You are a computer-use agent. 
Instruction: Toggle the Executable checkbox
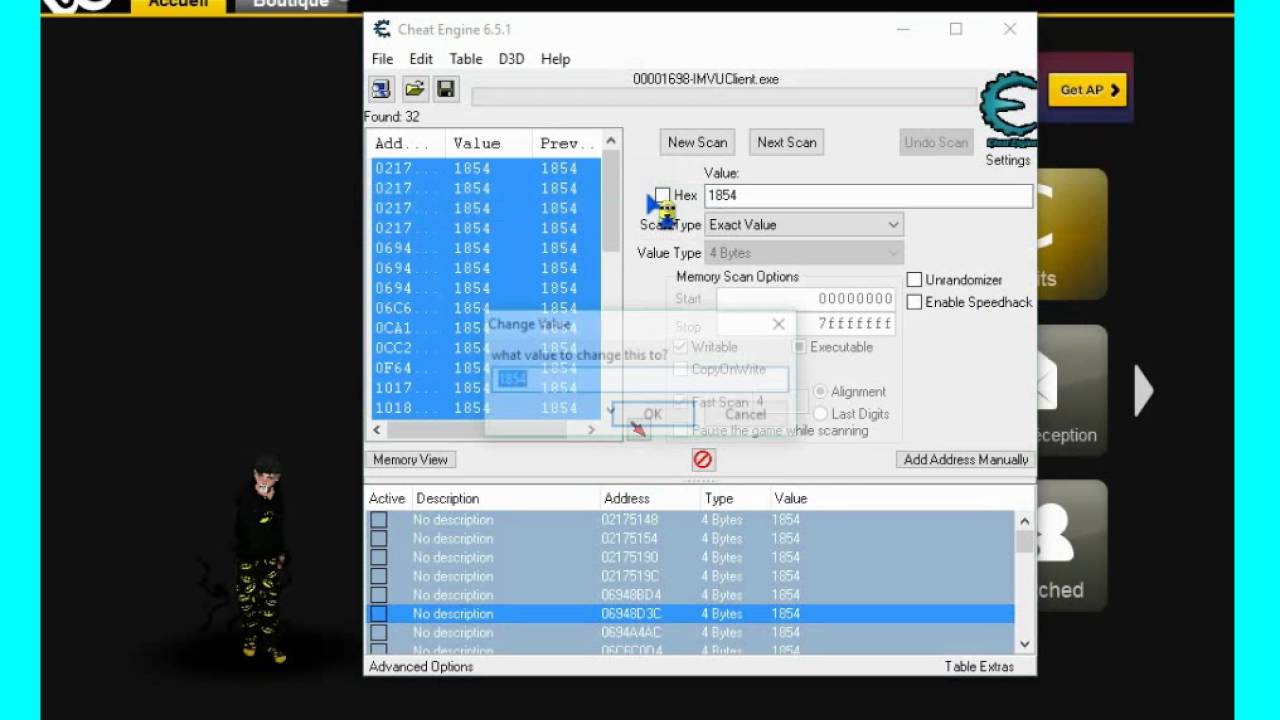tap(800, 347)
